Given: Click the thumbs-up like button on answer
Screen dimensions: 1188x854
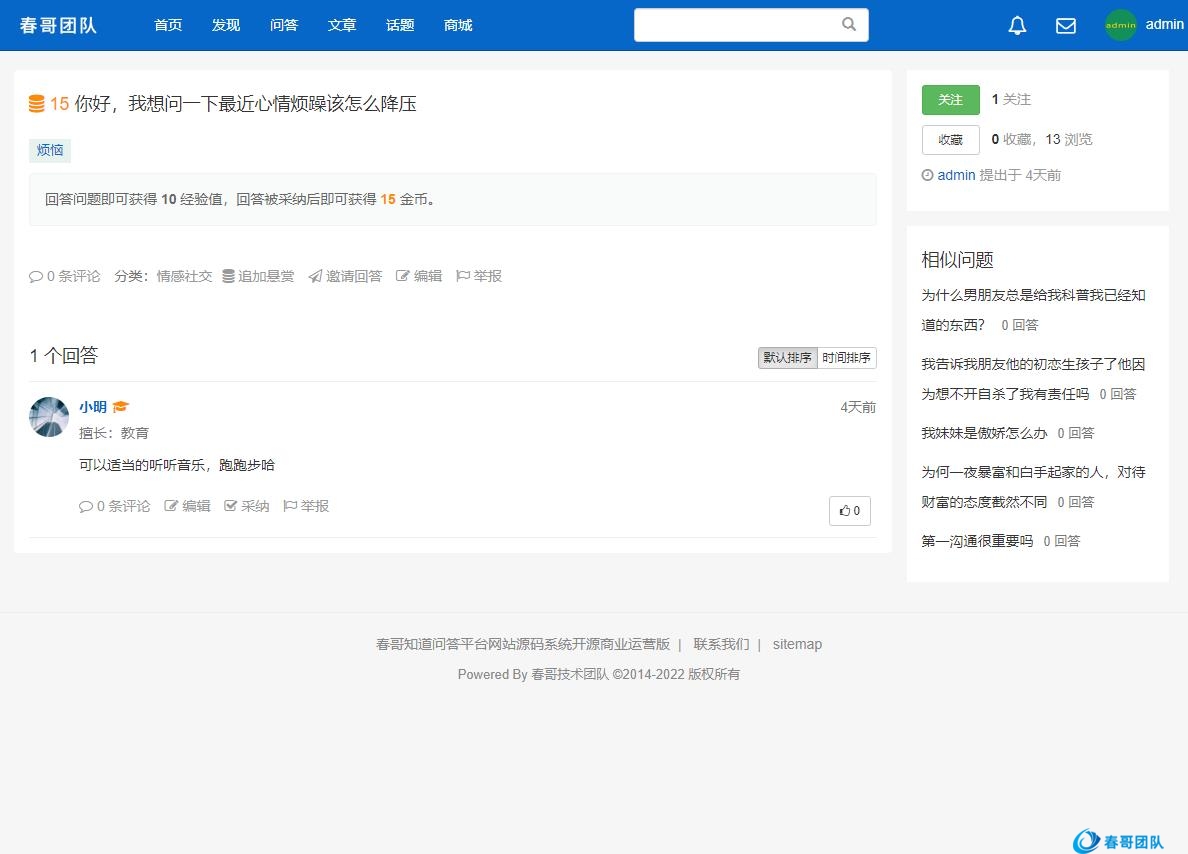Looking at the screenshot, I should coord(850,510).
